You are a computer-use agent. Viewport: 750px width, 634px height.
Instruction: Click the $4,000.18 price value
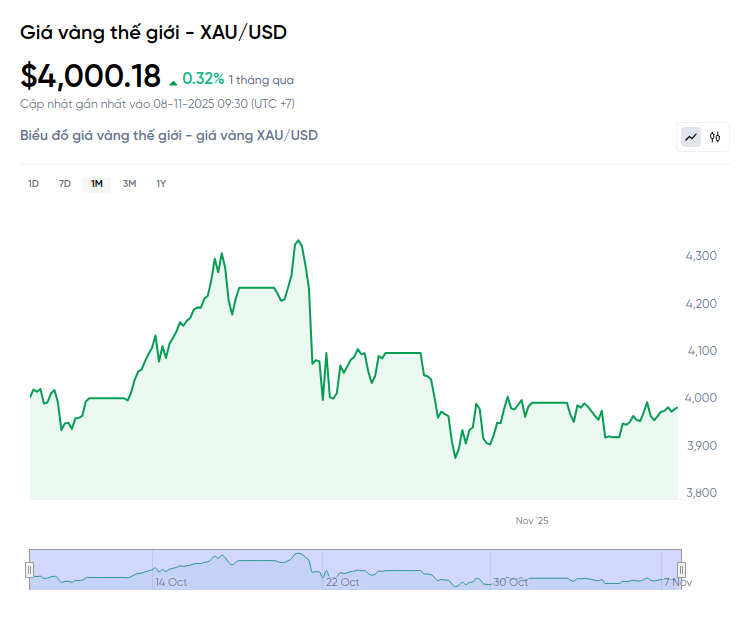click(90, 76)
